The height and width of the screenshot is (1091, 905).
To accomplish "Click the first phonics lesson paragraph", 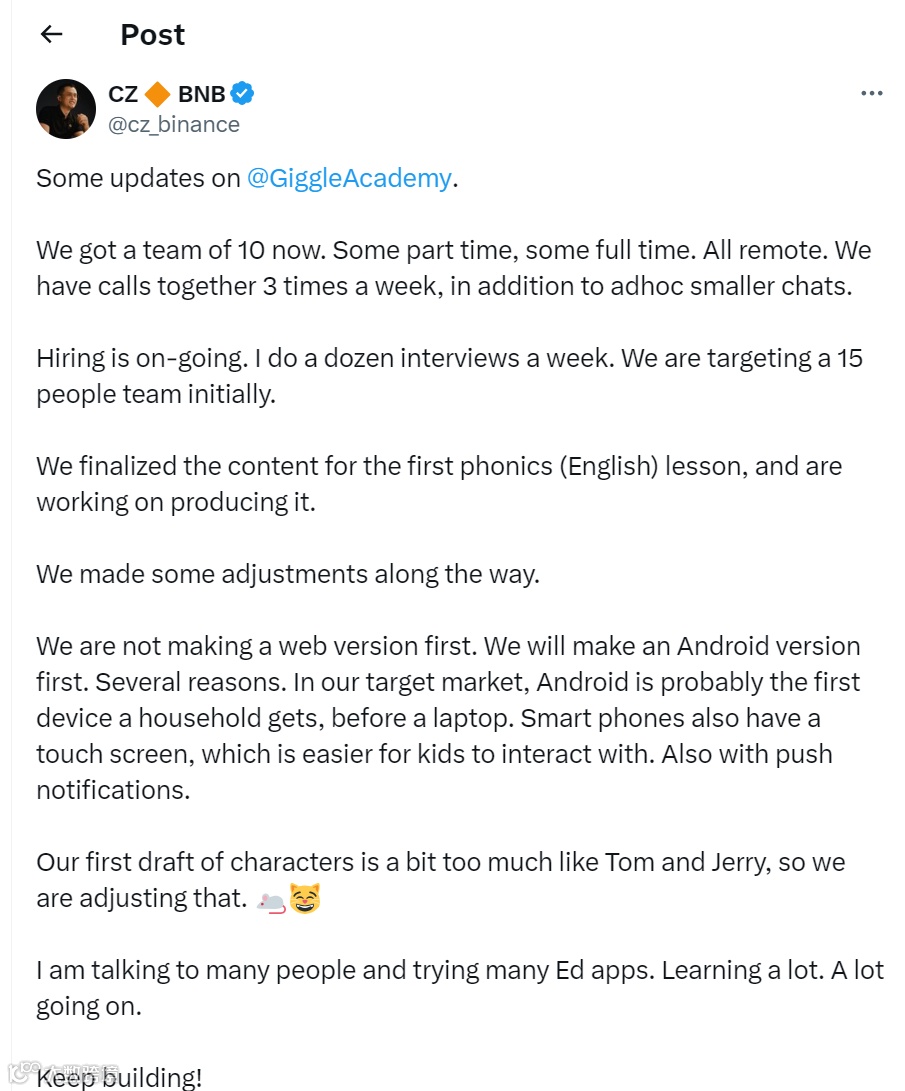I will [439, 484].
